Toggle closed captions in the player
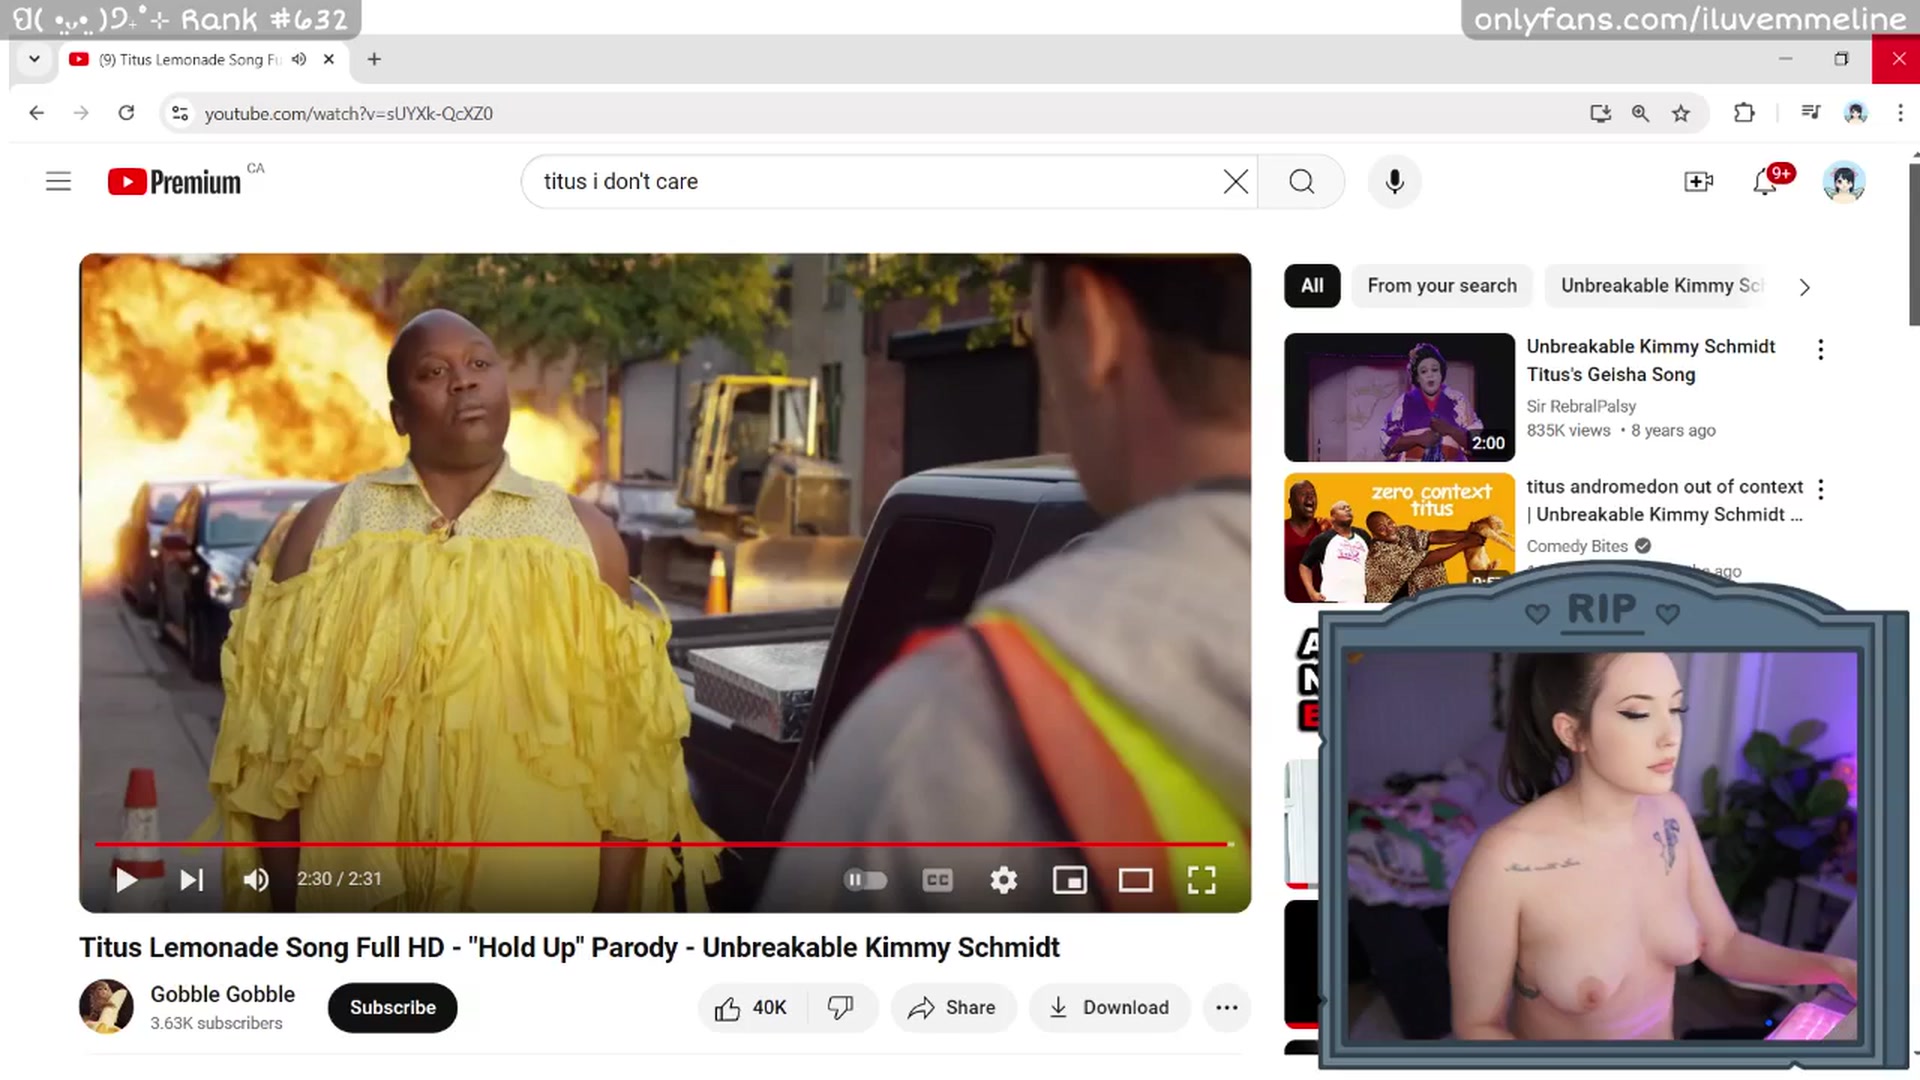1920x1080 pixels. [937, 879]
